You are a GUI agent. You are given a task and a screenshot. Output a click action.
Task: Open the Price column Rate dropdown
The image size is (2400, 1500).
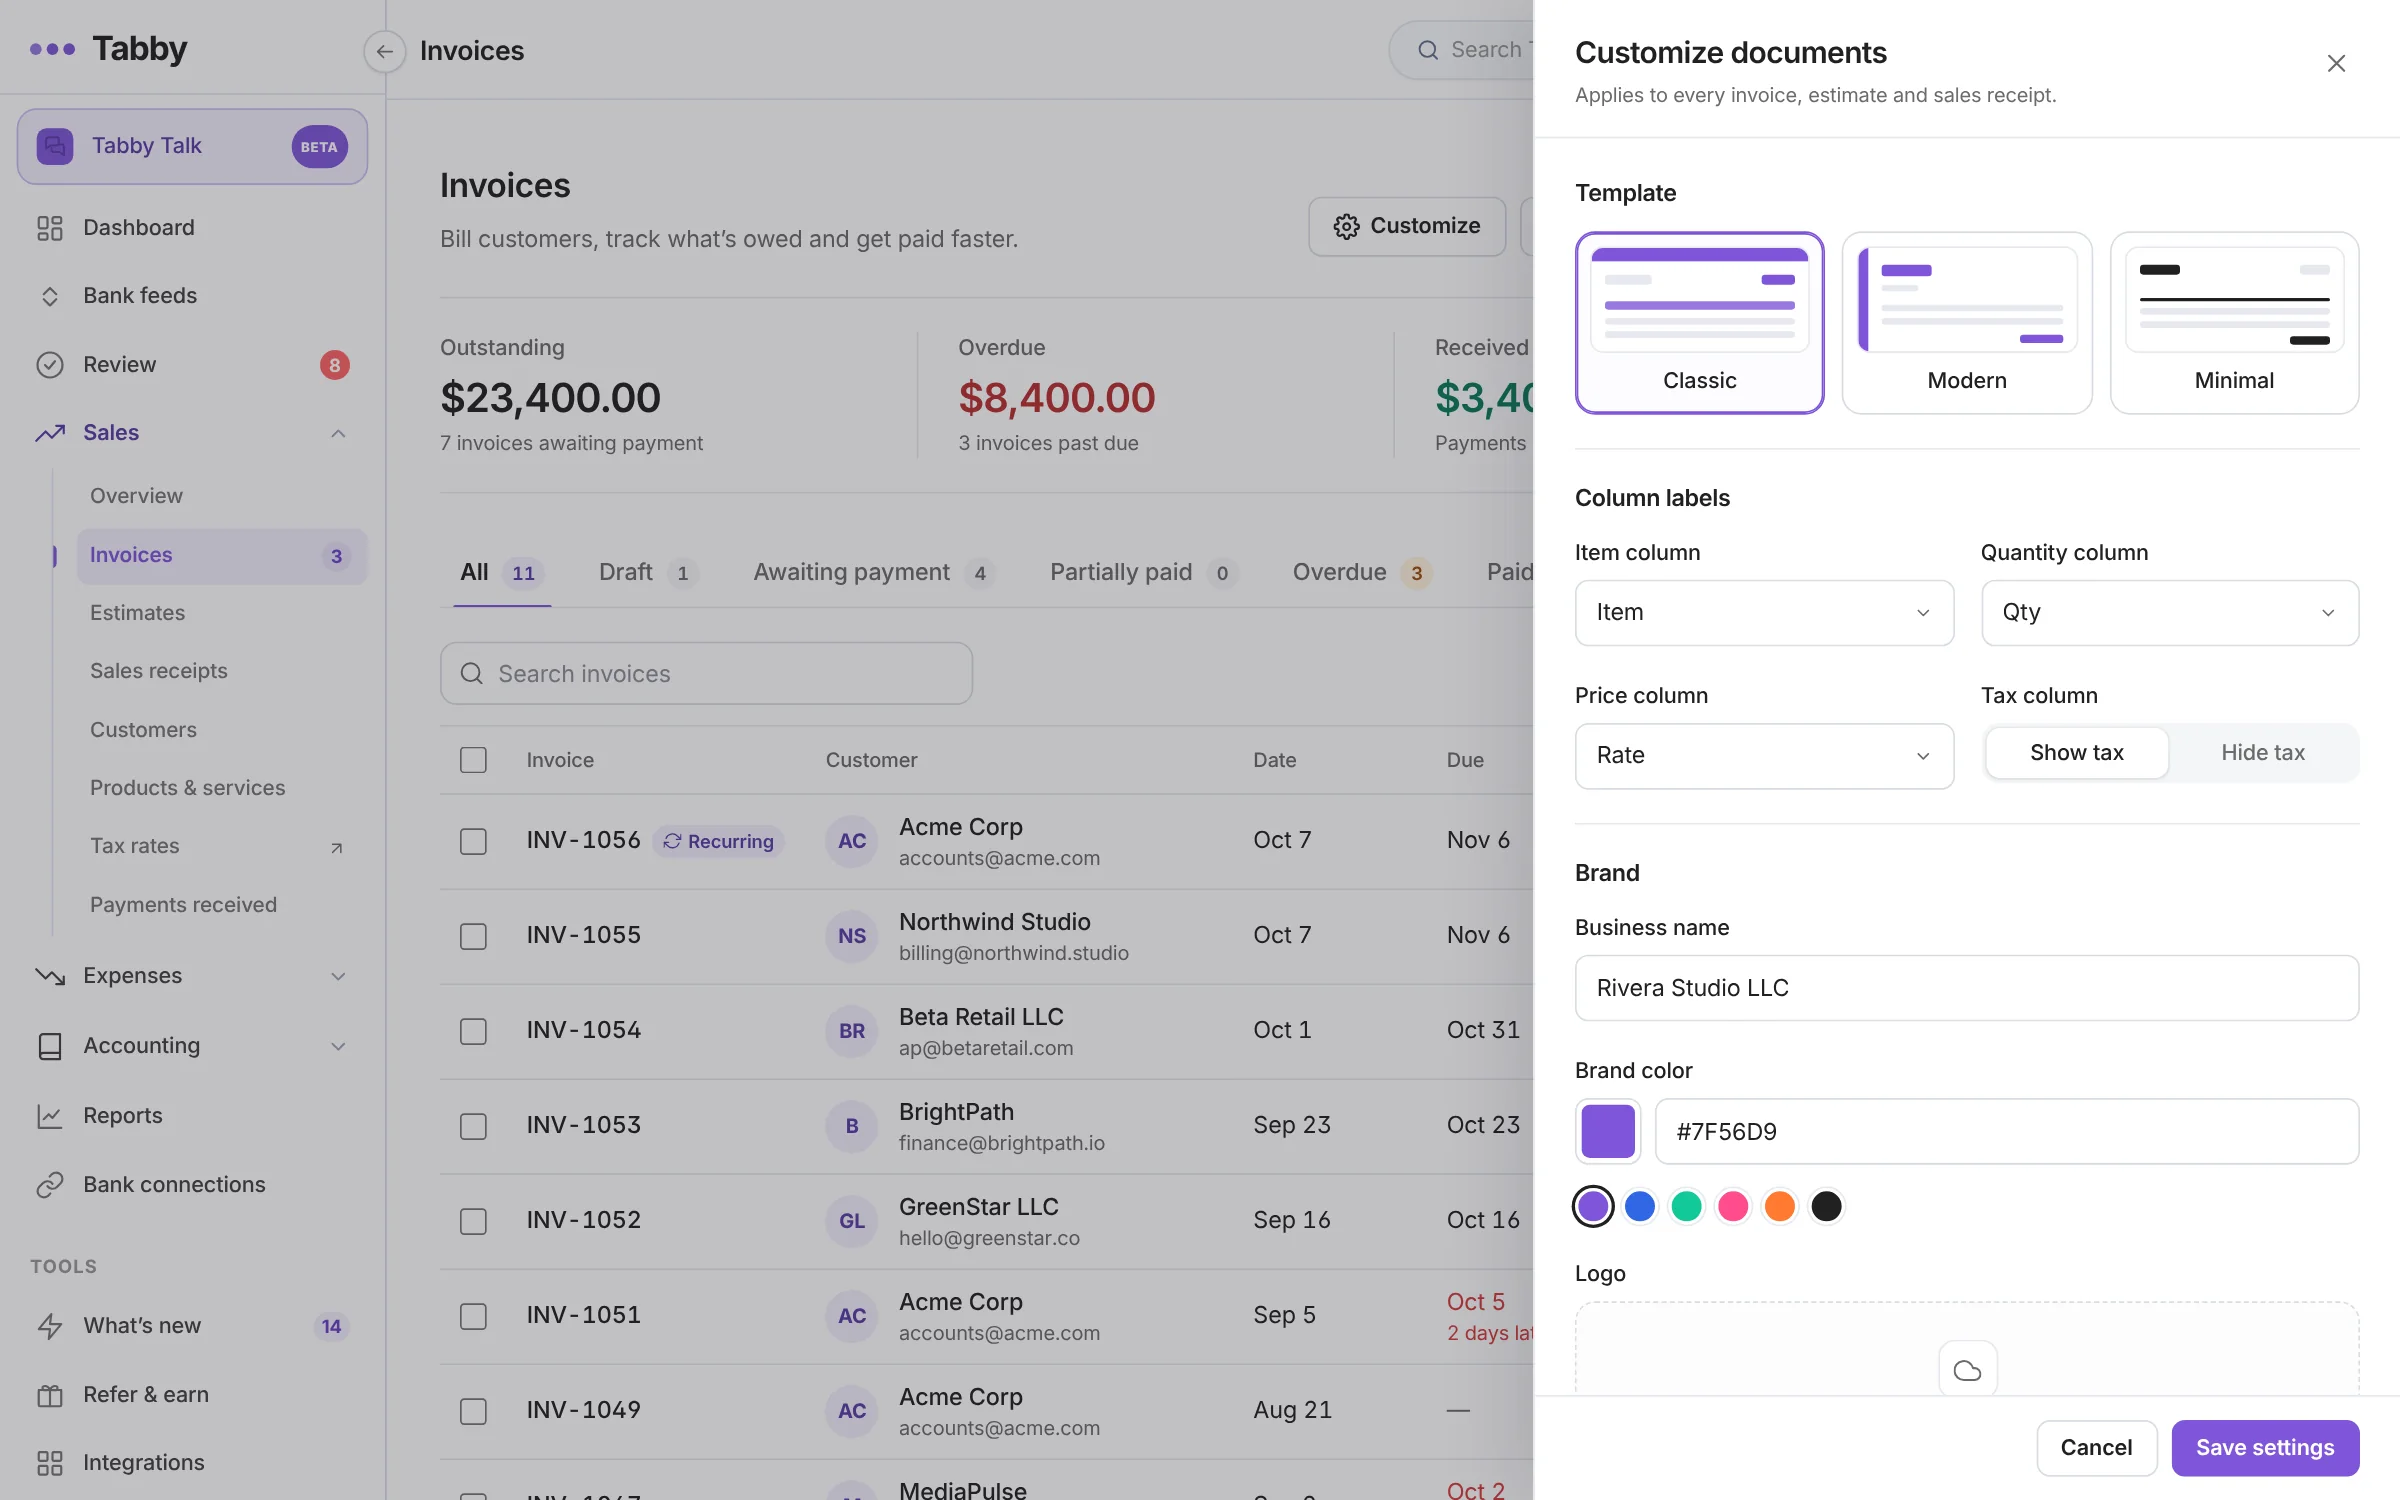1764,756
